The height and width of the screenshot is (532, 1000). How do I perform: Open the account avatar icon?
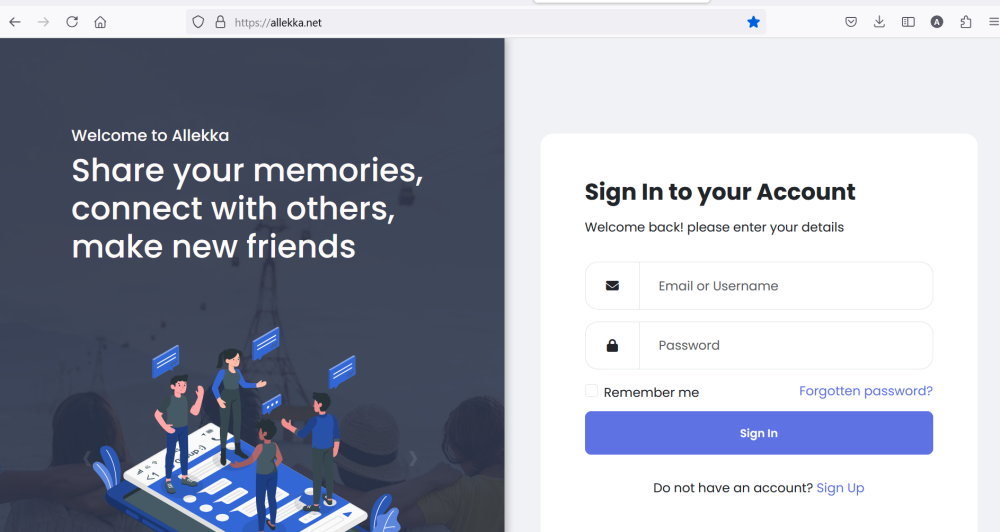coord(937,22)
